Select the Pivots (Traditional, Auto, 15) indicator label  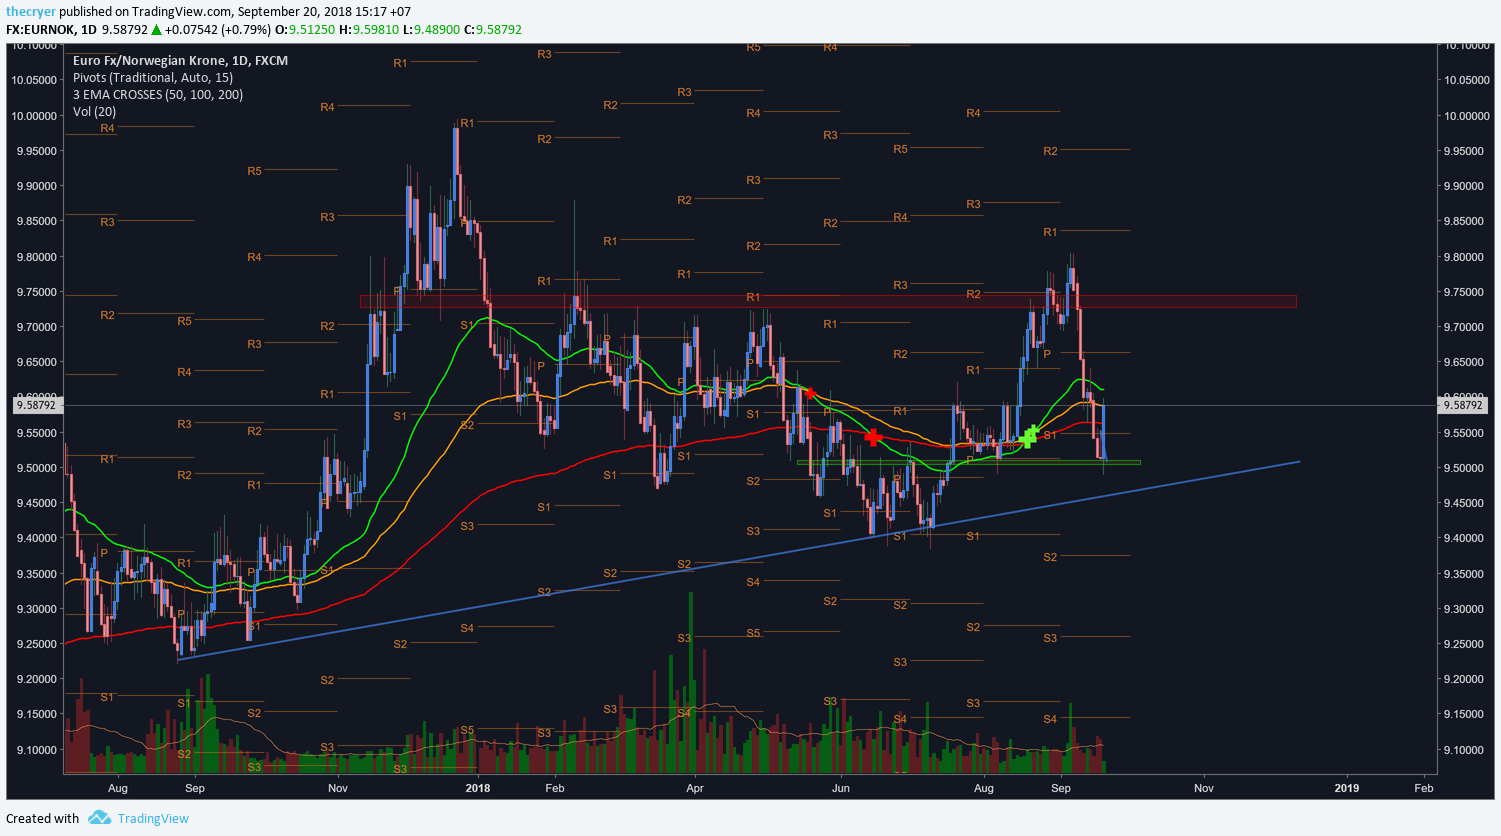pyautogui.click(x=153, y=77)
